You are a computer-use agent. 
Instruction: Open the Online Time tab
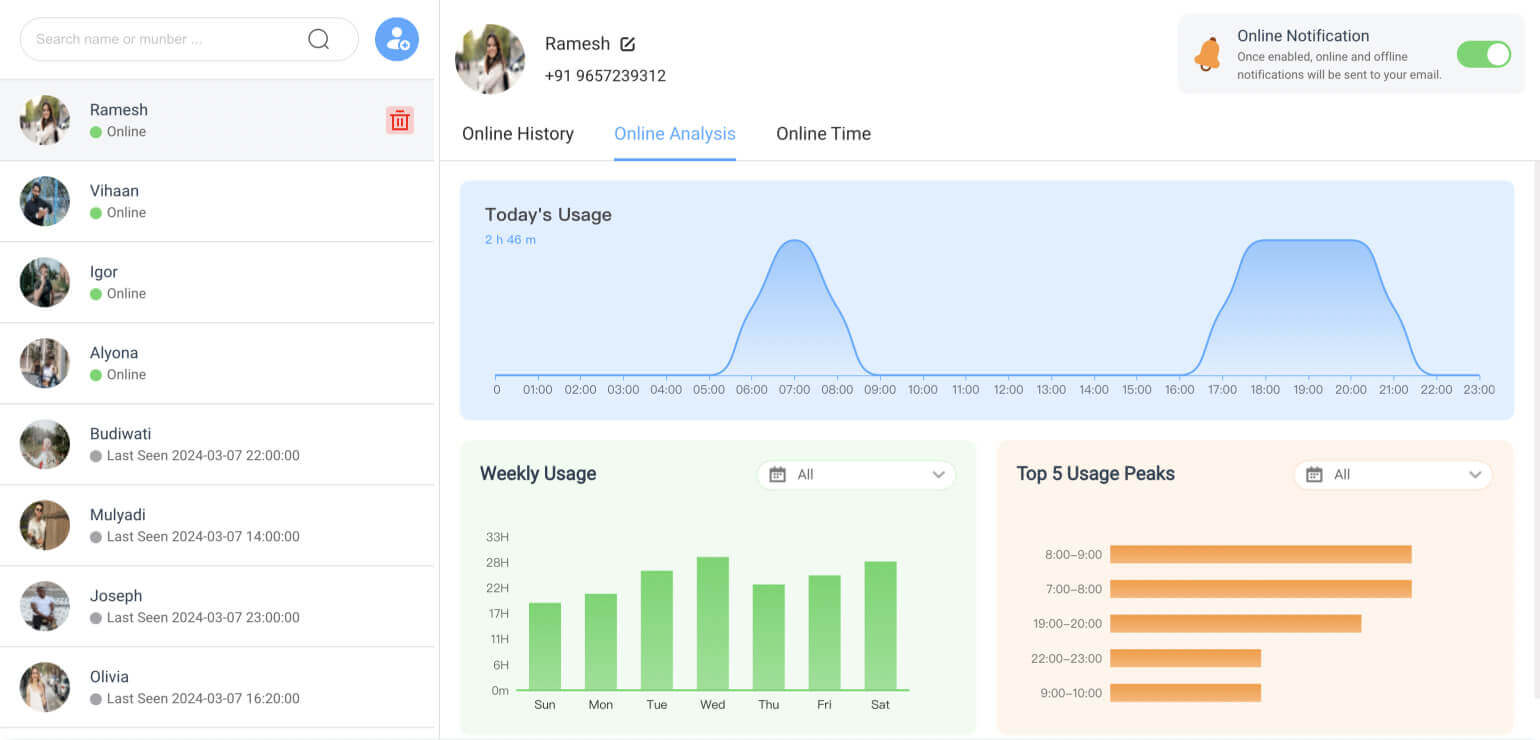(823, 134)
